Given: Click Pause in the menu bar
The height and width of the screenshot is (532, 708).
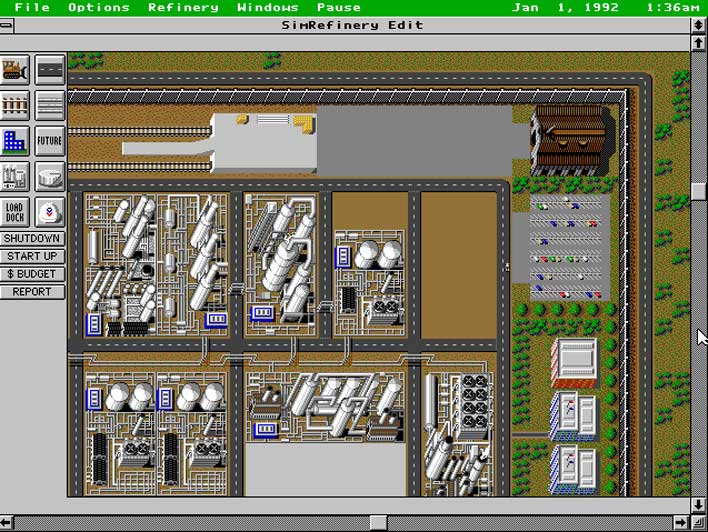Looking at the screenshot, I should (339, 8).
